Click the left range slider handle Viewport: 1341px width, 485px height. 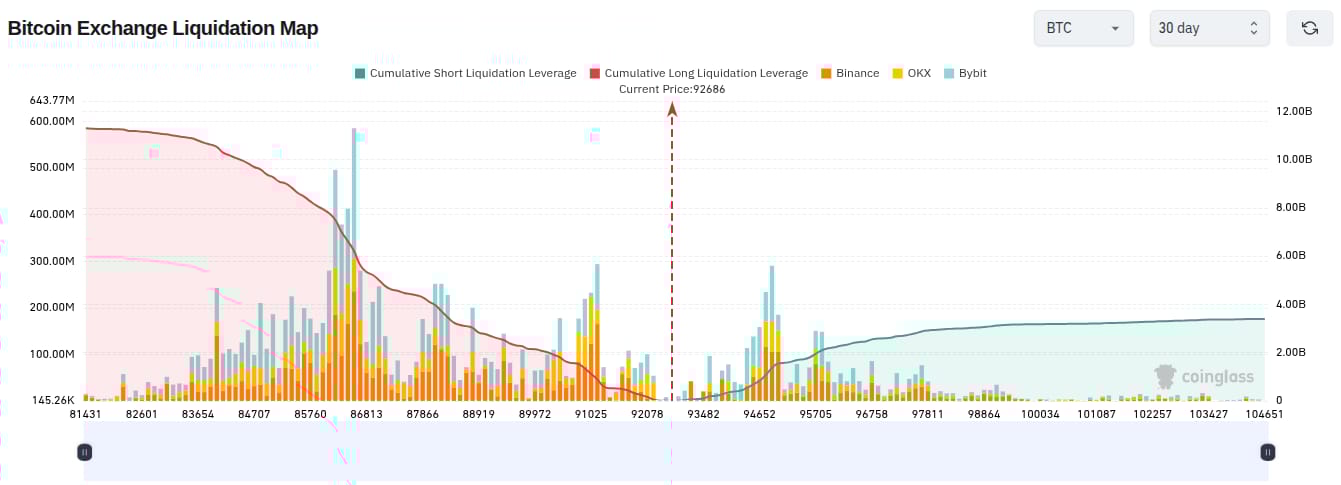click(85, 452)
